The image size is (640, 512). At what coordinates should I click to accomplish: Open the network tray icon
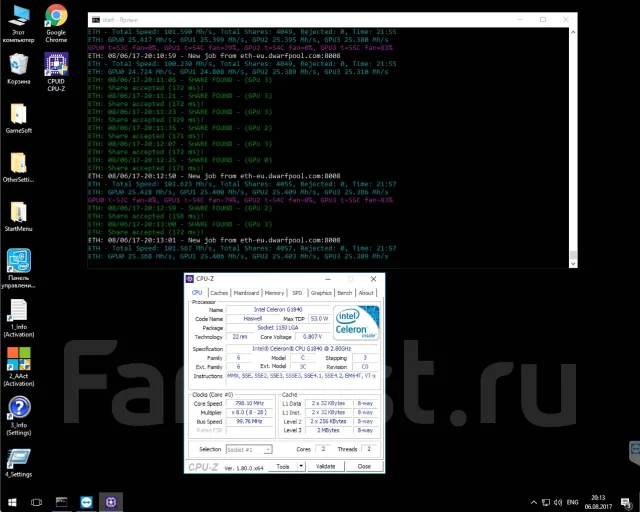pyautogui.click(x=546, y=502)
